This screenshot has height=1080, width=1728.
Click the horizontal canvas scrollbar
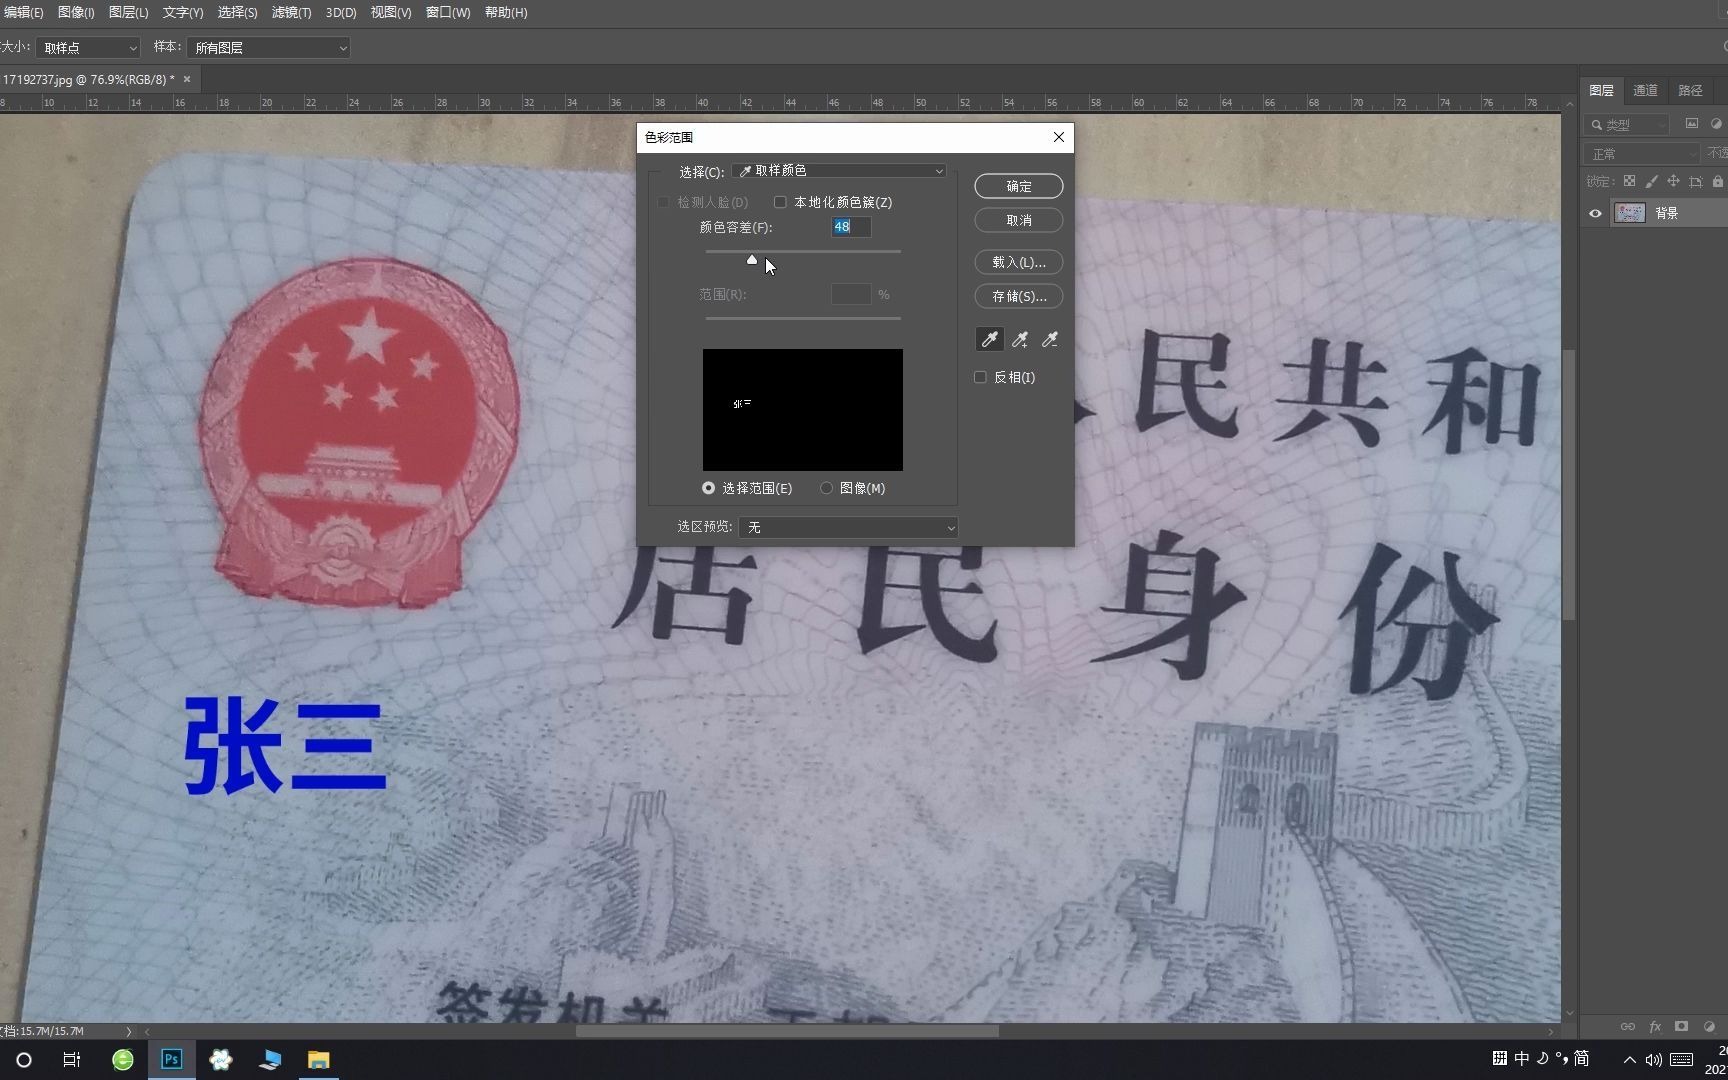pyautogui.click(x=787, y=1031)
